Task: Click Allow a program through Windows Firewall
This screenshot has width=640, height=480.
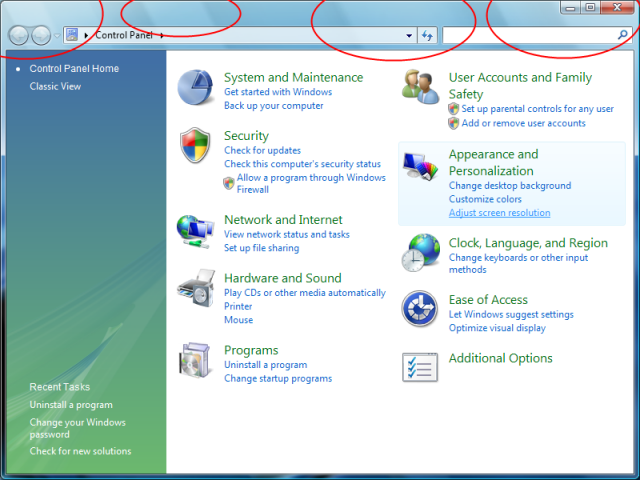Action: tap(311, 184)
